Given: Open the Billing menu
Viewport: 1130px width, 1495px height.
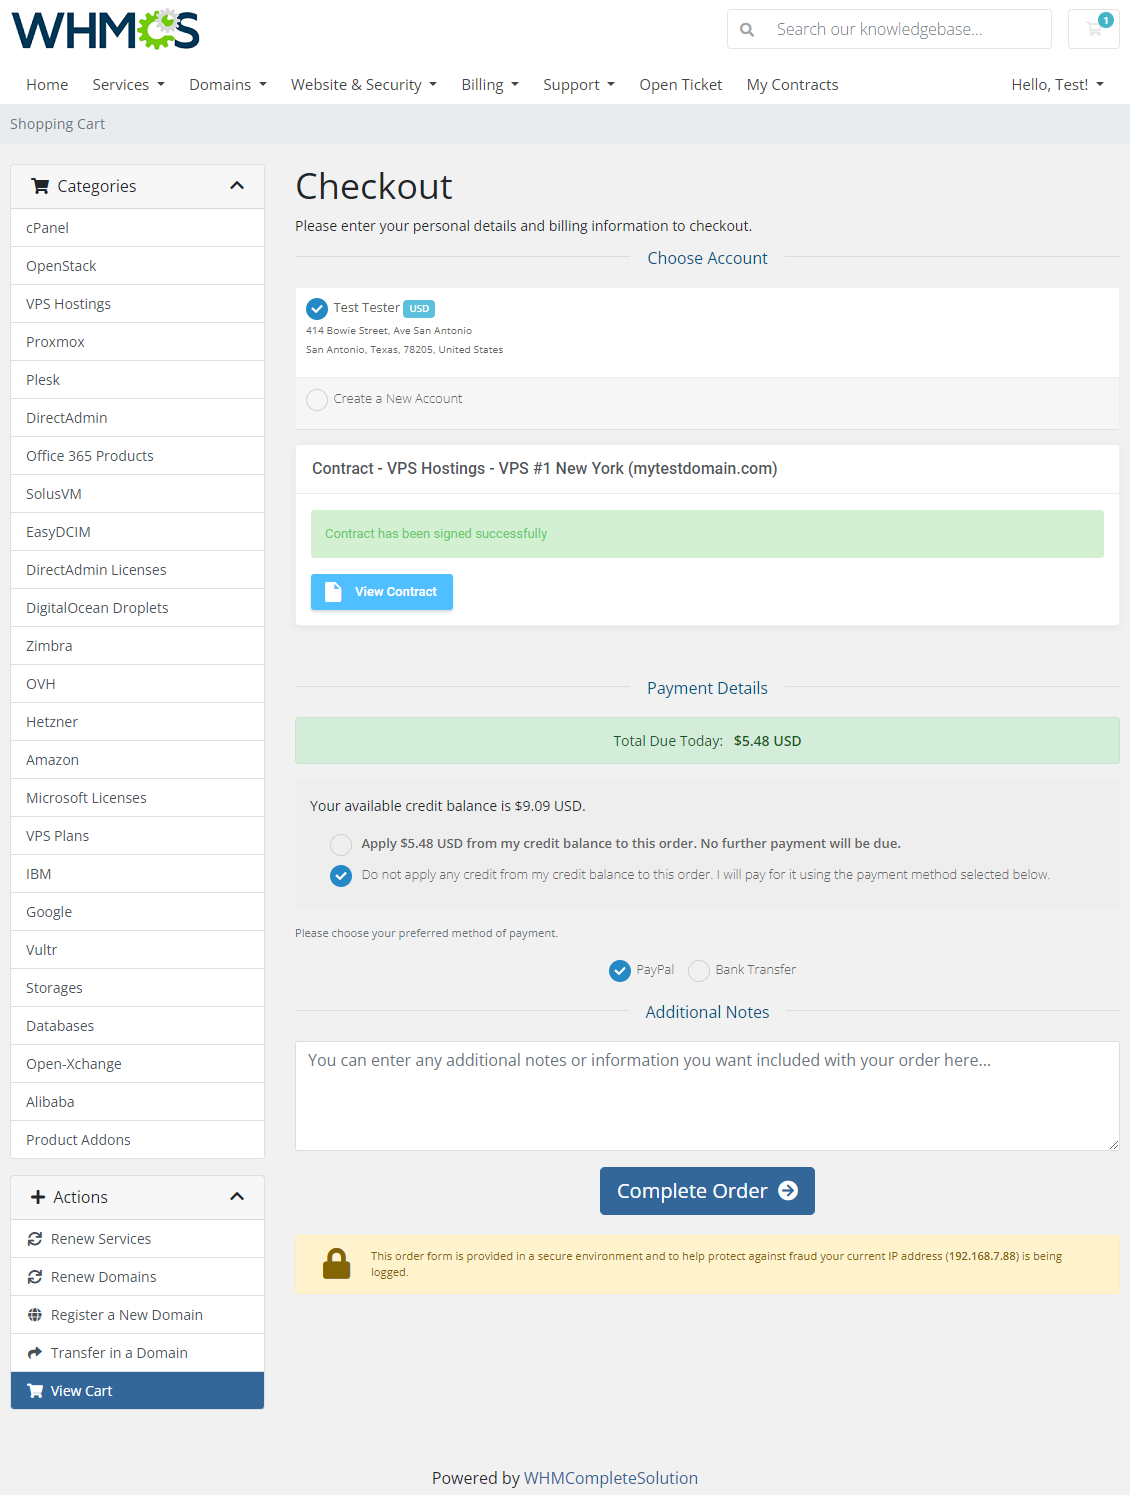Looking at the screenshot, I should (489, 84).
